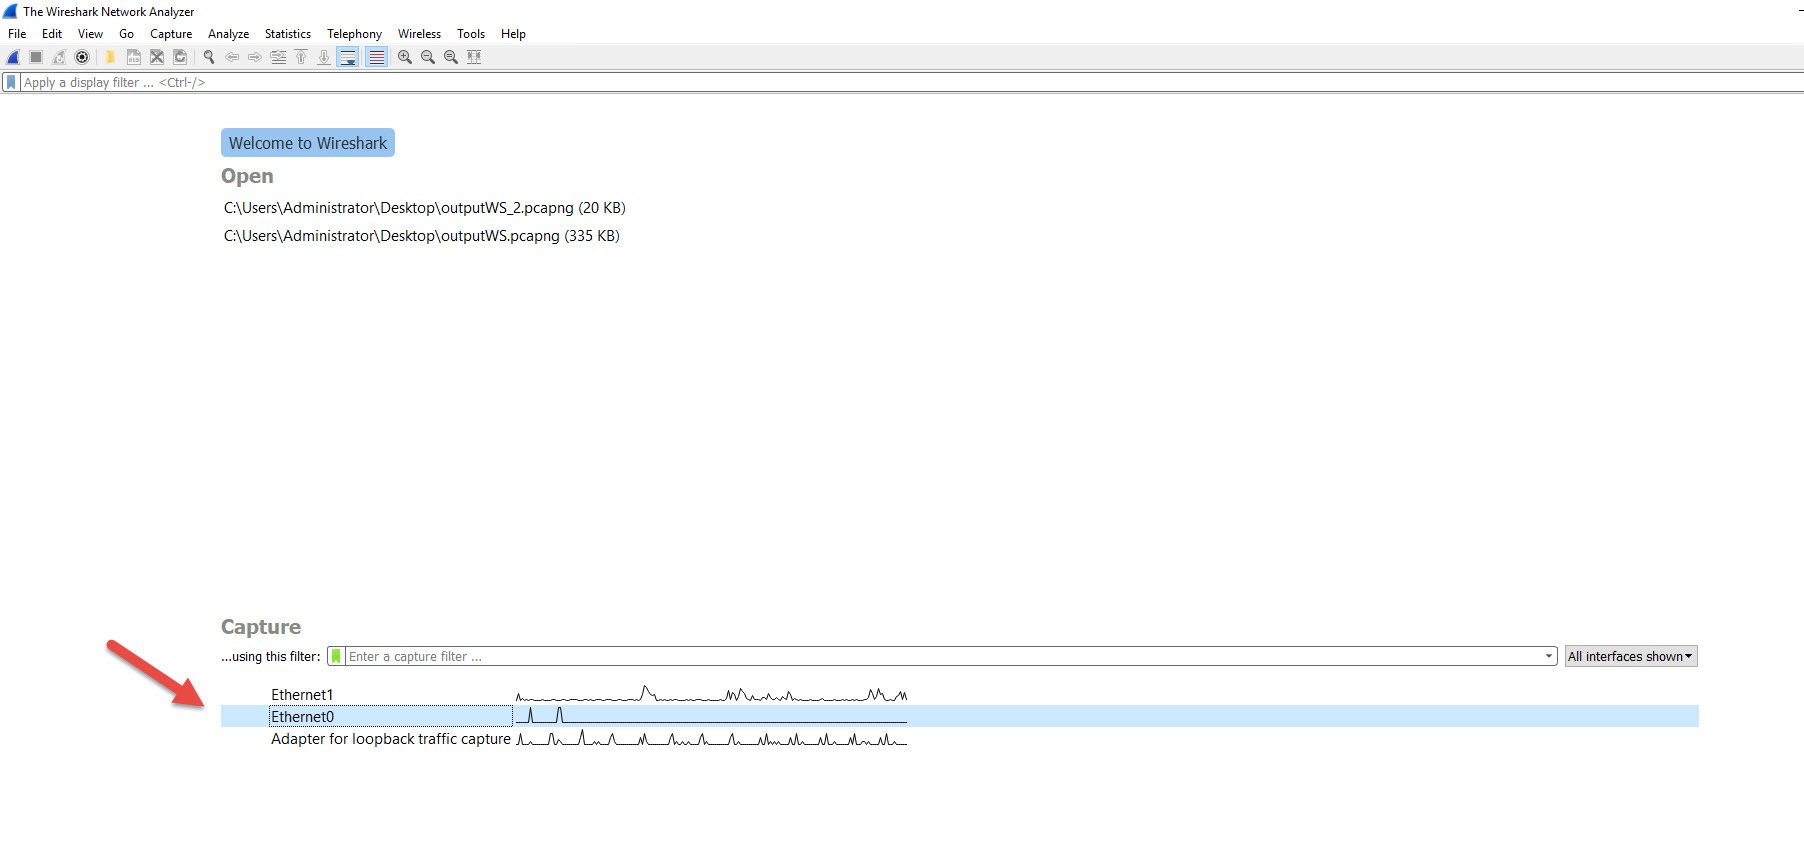1804x849 pixels.
Task: Open the Go menu
Action: point(126,33)
